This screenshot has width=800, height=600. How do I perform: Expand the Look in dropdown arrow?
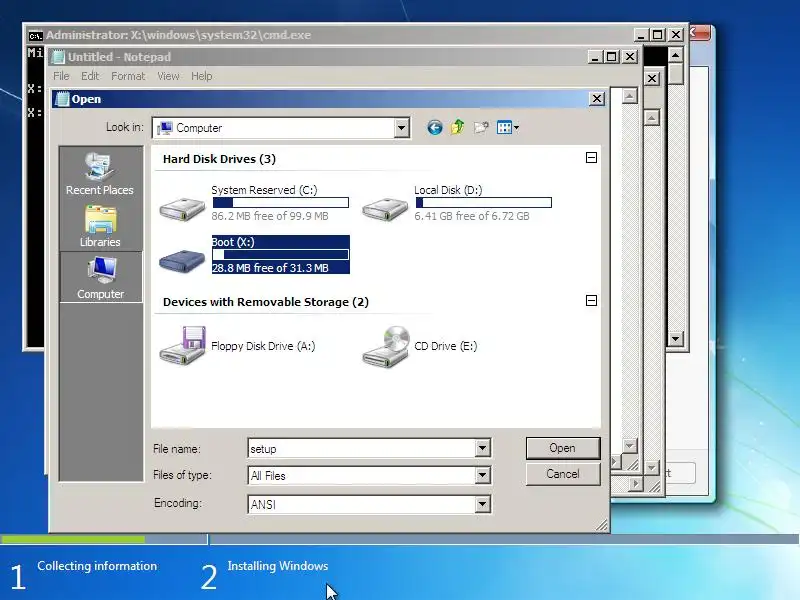click(402, 128)
